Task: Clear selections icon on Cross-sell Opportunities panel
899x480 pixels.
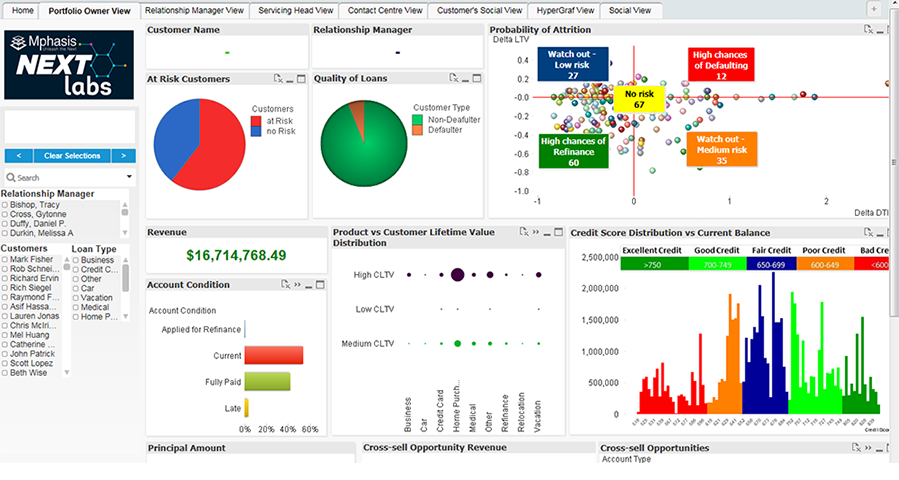Action: coord(857,447)
